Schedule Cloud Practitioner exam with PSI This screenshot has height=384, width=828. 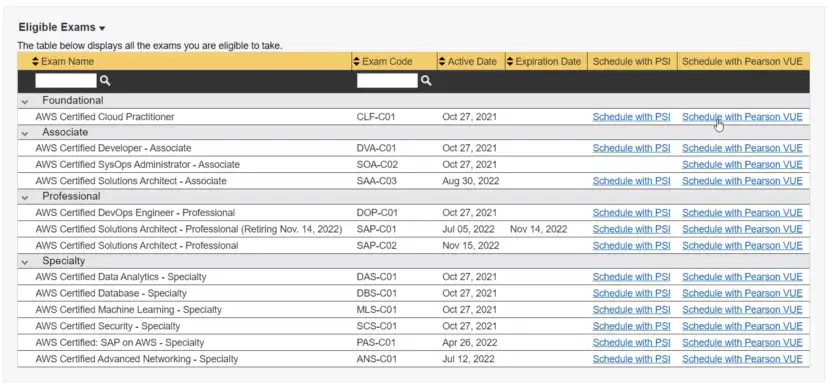[x=631, y=117]
